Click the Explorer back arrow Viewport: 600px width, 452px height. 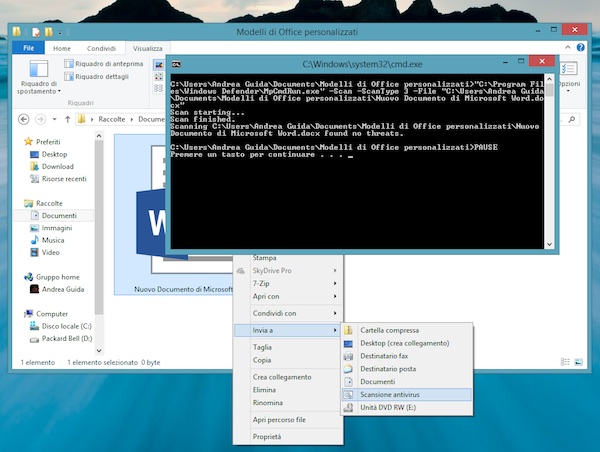click(24, 119)
